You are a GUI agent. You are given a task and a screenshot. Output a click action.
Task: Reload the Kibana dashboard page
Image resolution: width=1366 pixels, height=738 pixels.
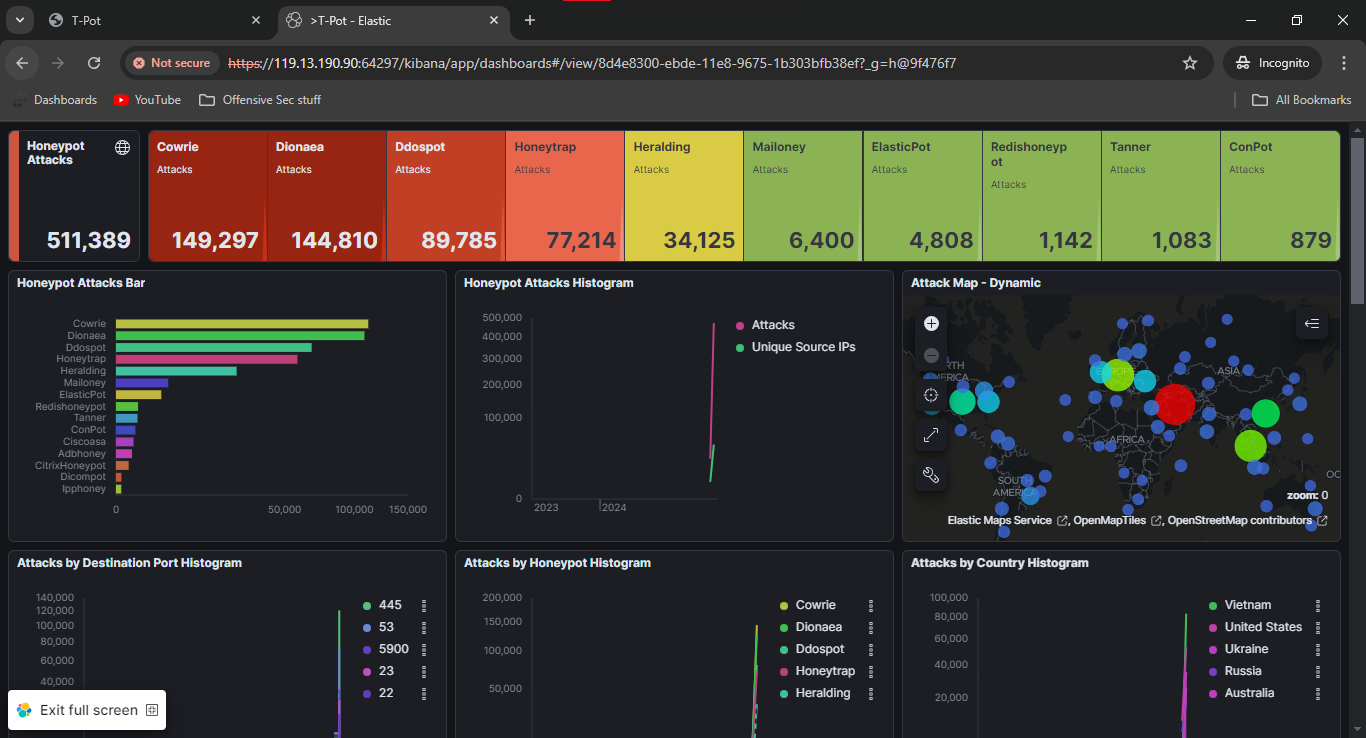94,63
